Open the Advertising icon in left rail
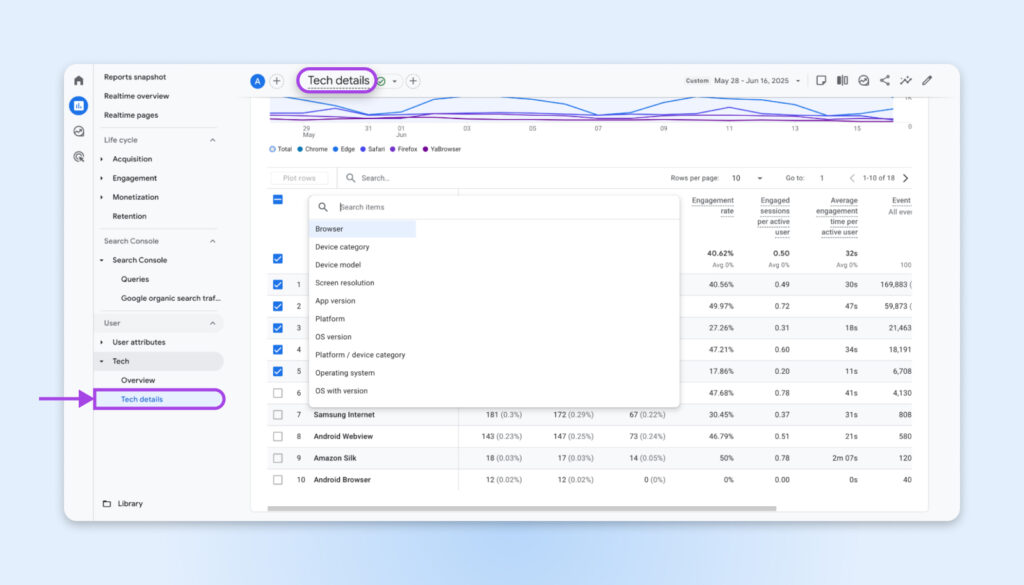The height and width of the screenshot is (585, 1024). pos(79,157)
